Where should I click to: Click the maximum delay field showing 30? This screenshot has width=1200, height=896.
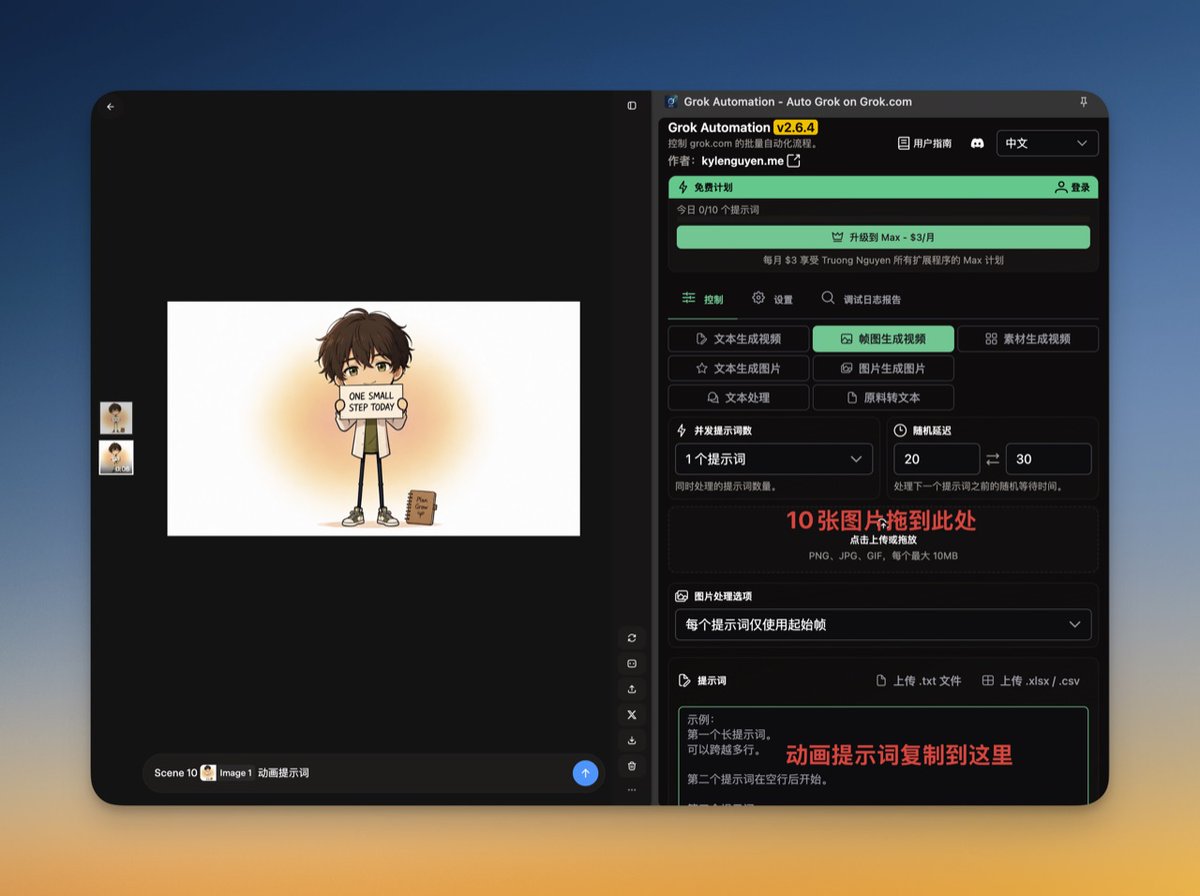(x=1049, y=459)
